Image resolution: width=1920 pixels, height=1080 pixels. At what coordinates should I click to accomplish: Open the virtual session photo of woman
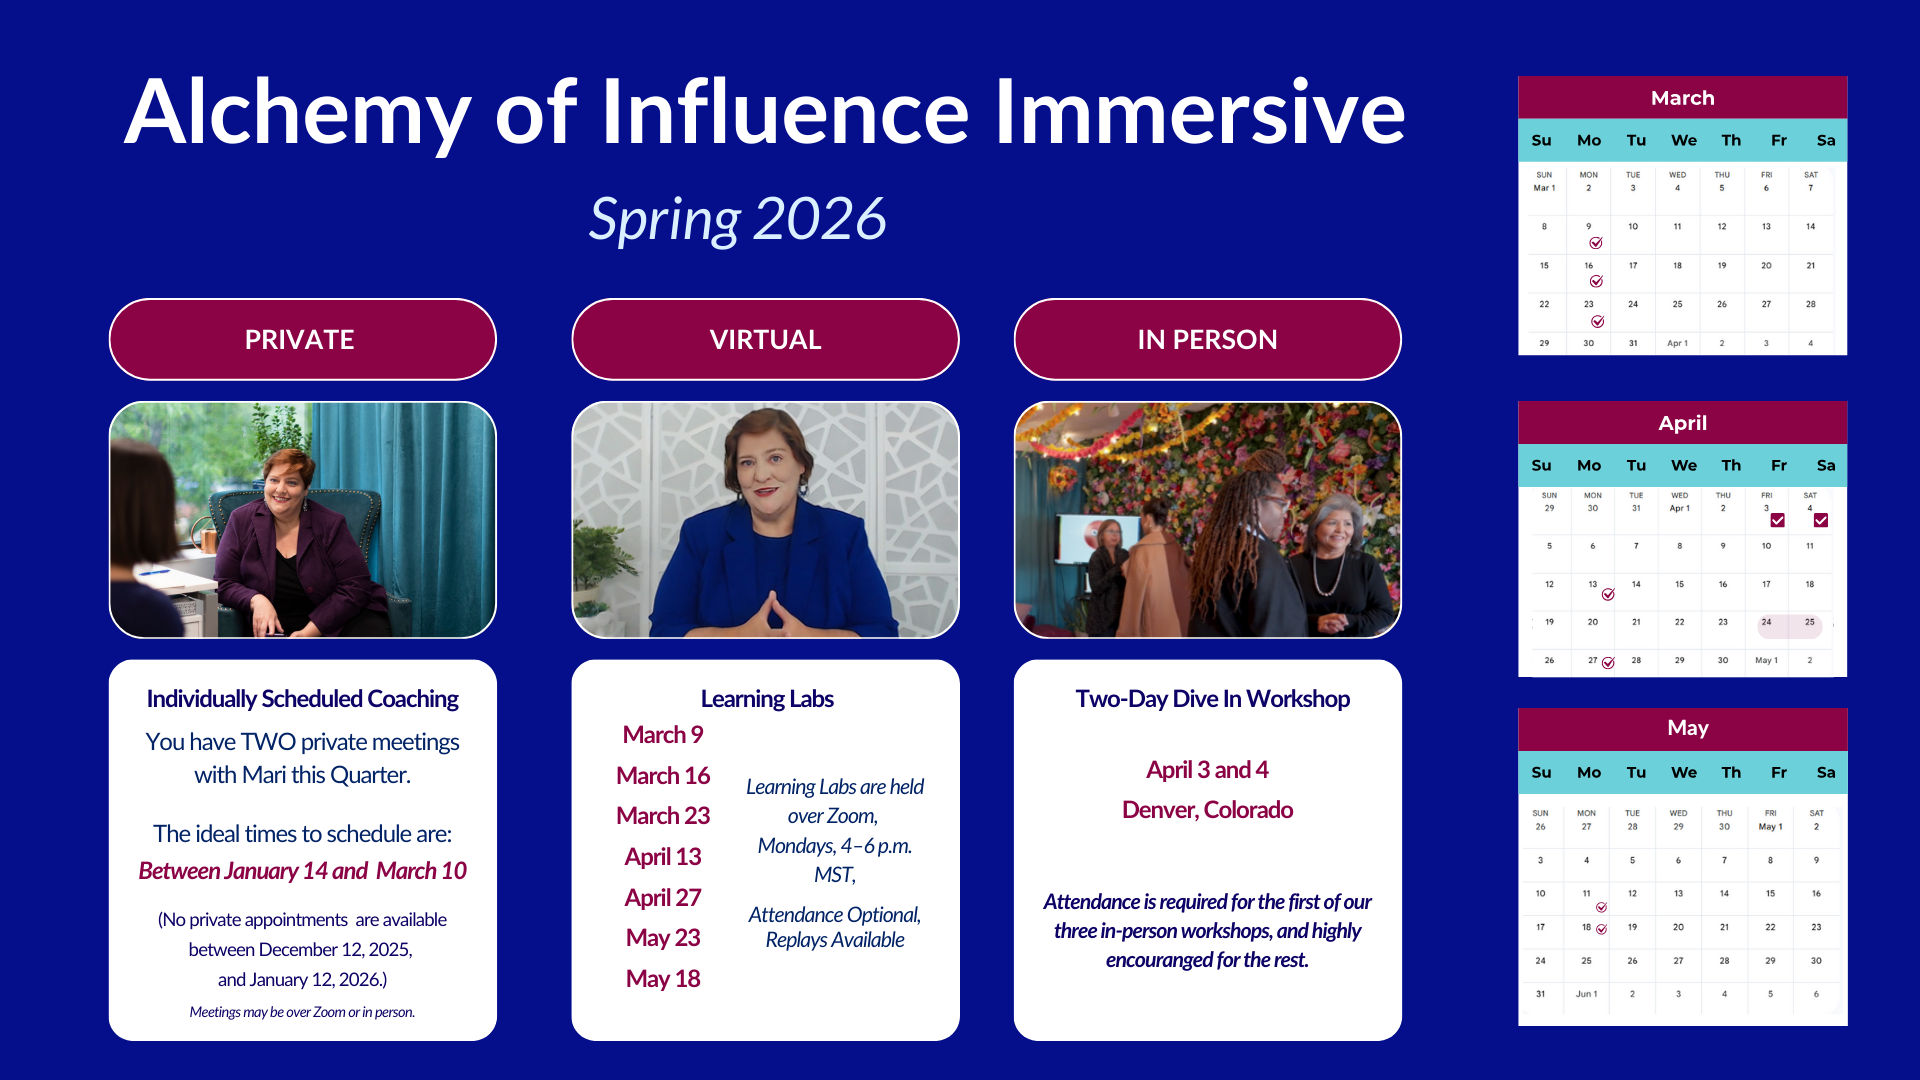(765, 519)
